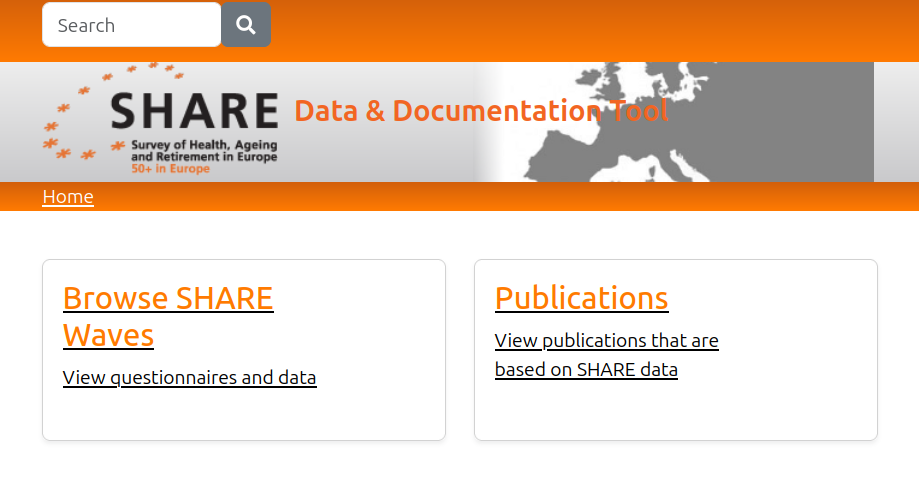Click the orange top bar right of search
Viewport: 919px width, 497px height.
(600, 28)
